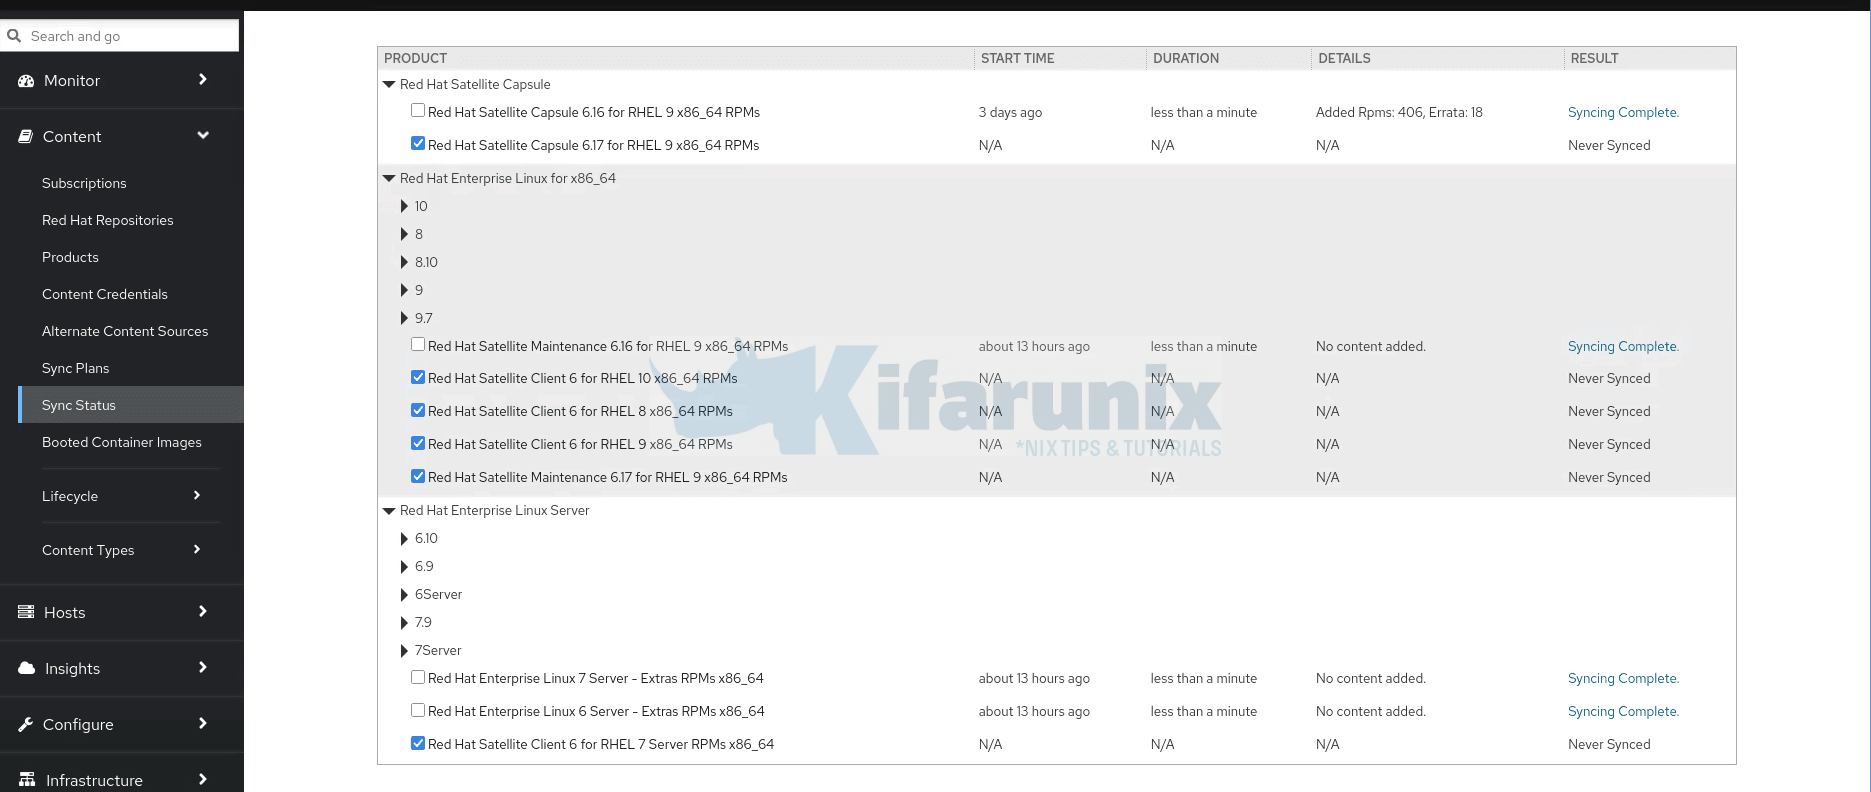Open Syncing Complete link for RHEL 7 Extras

[1623, 678]
